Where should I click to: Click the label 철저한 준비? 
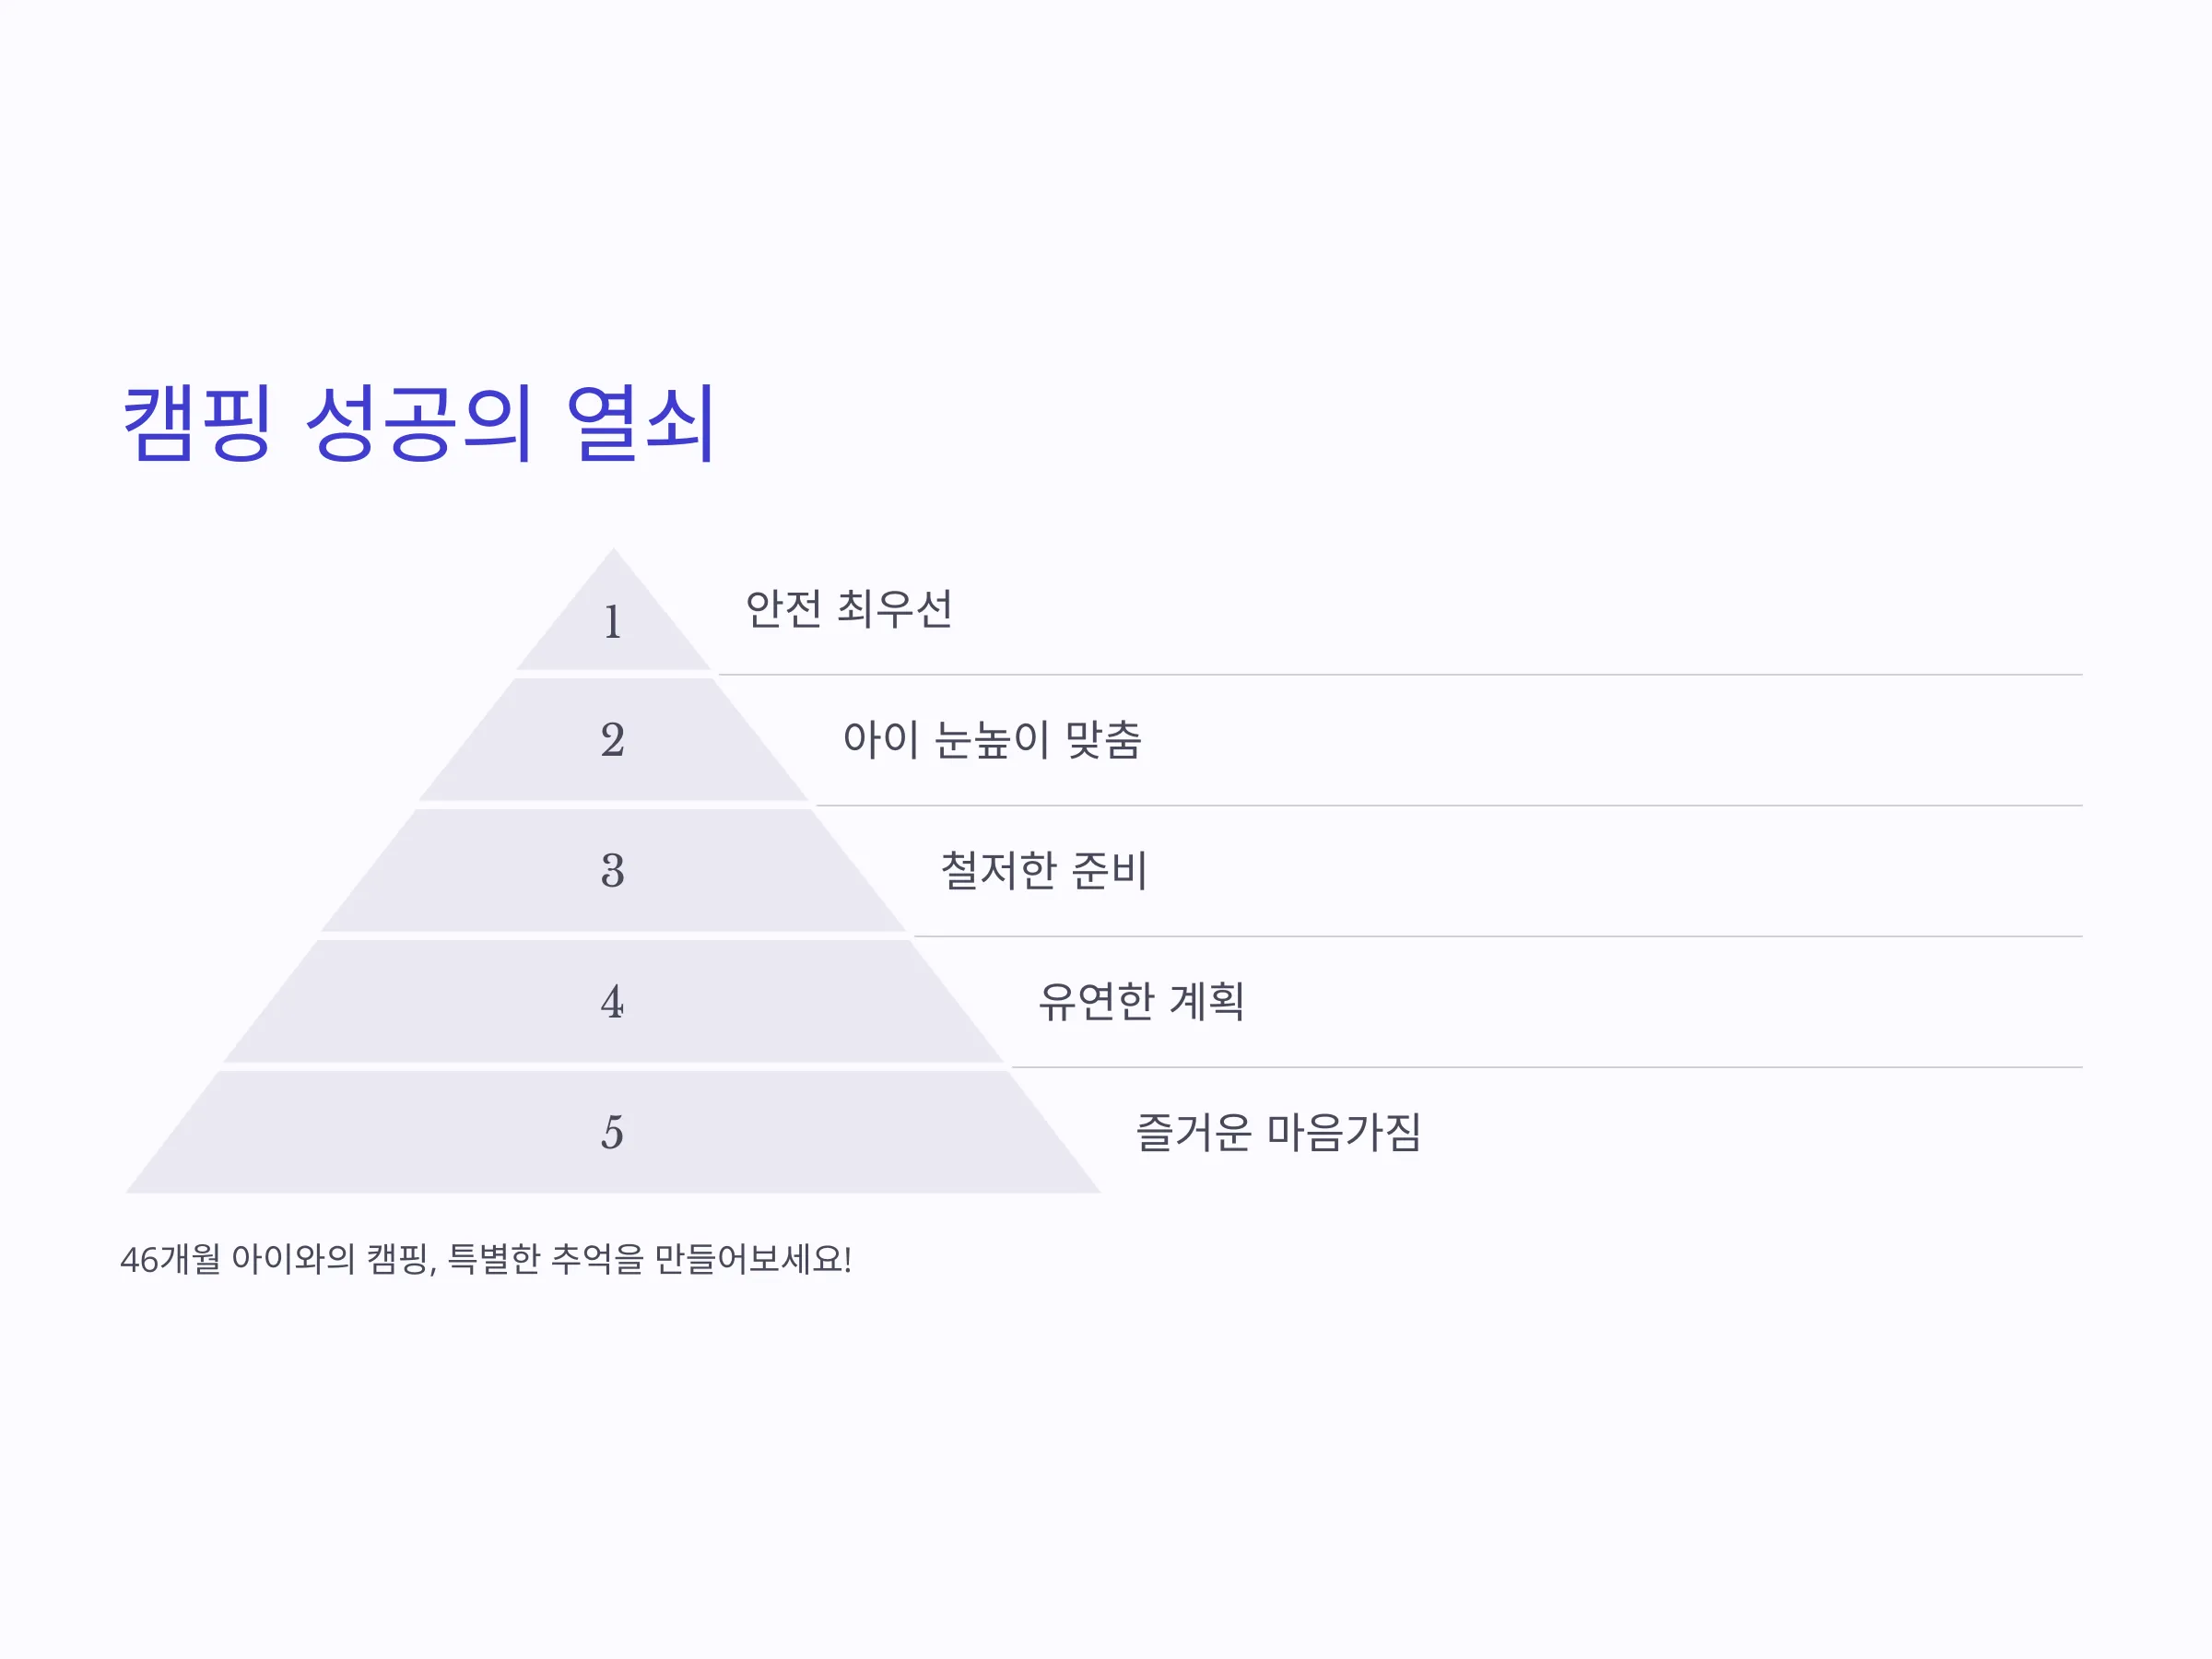click(1044, 871)
